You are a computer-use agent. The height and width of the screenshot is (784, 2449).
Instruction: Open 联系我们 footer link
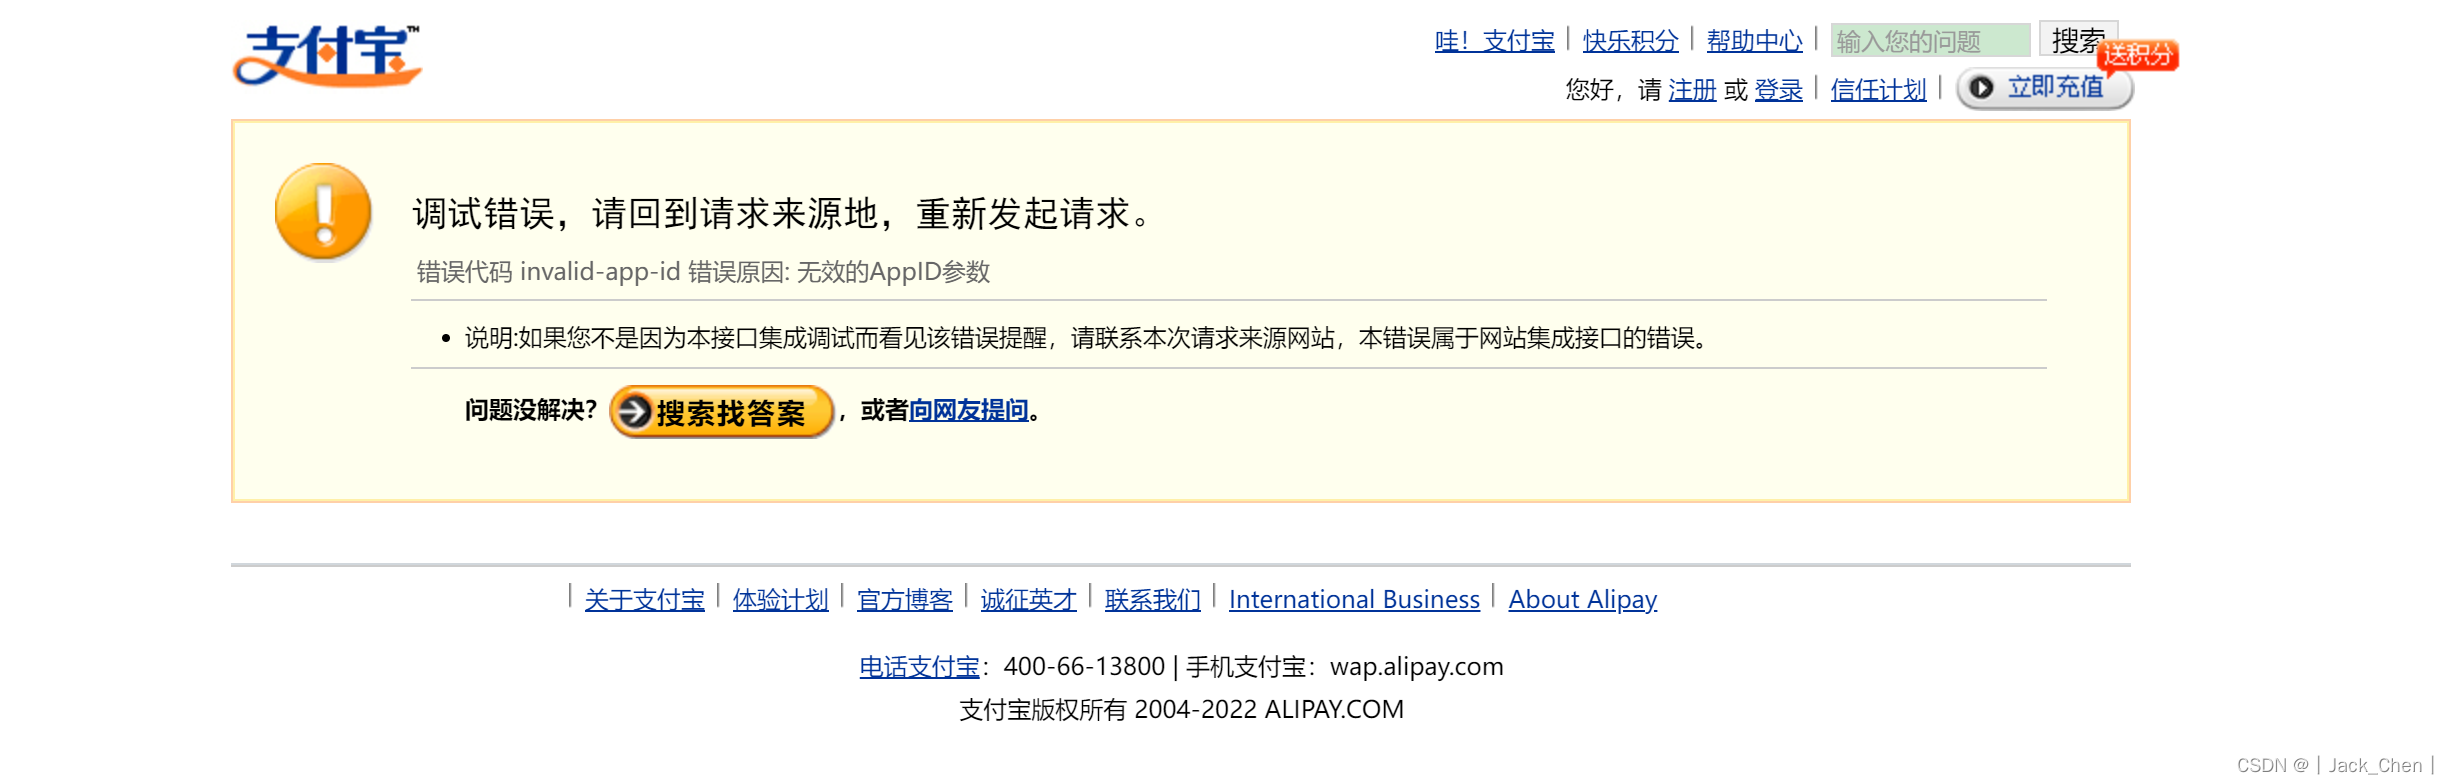1152,600
